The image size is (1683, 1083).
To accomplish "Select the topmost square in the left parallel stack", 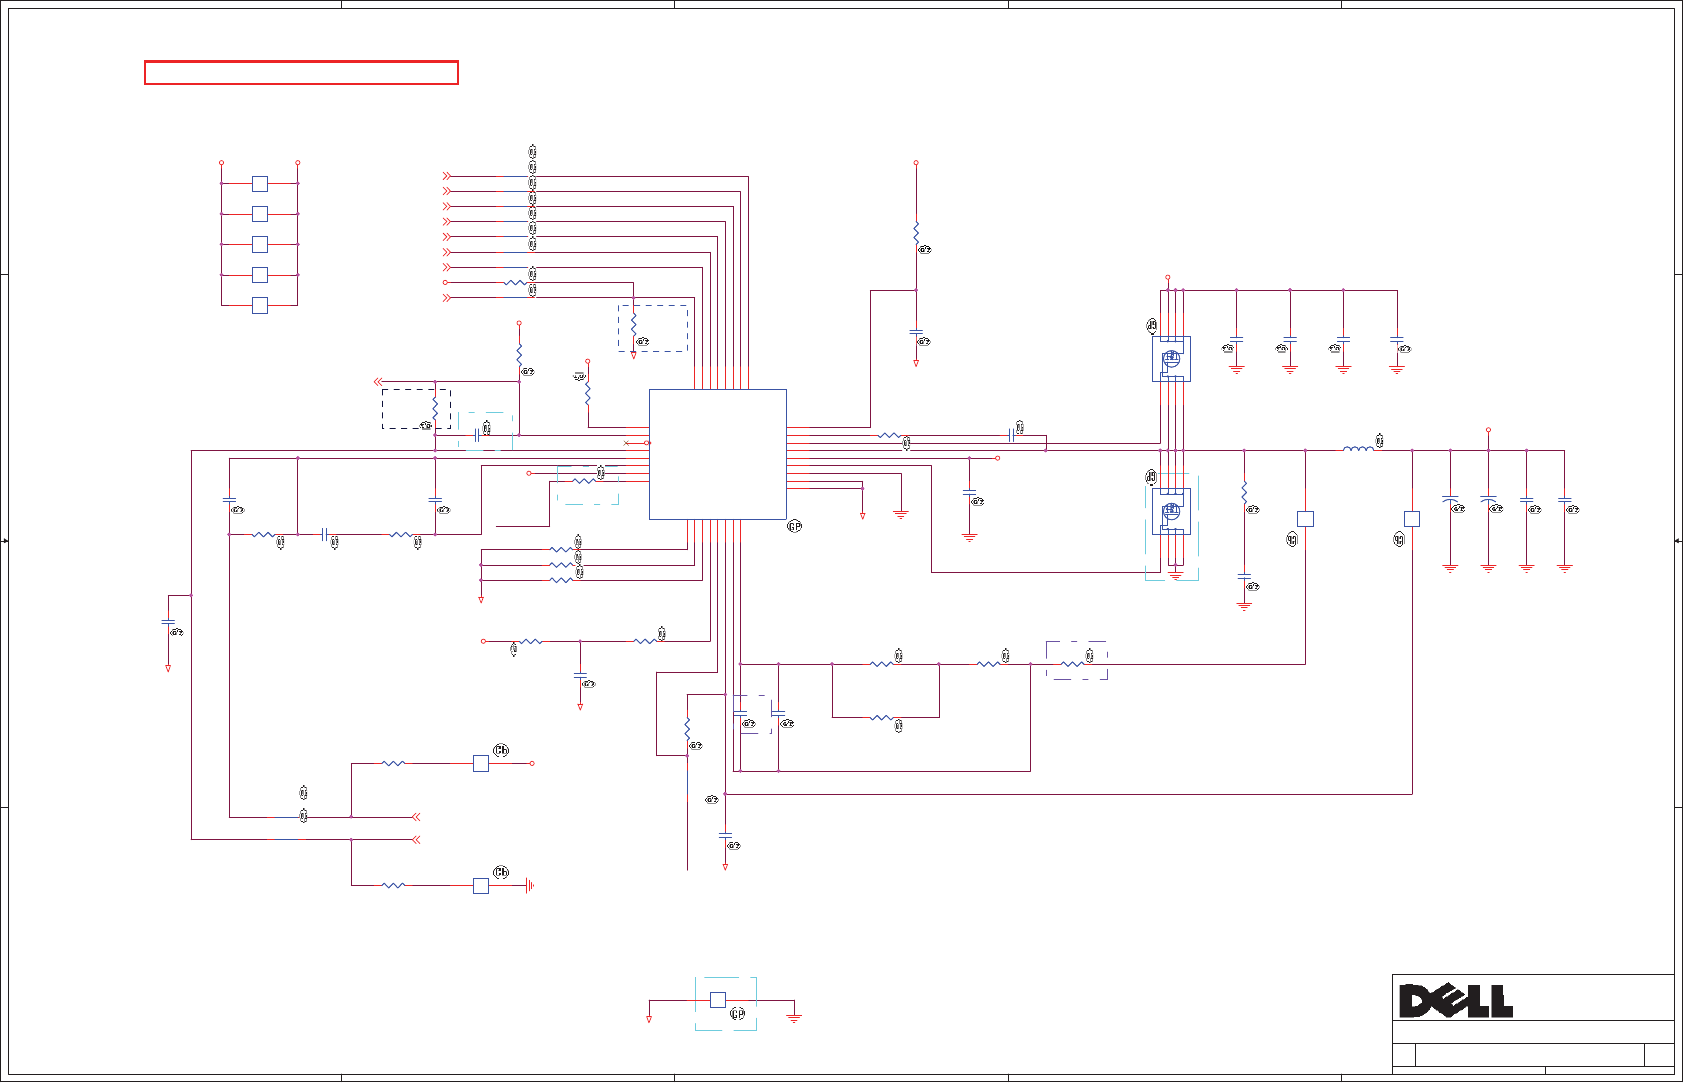I will (x=260, y=183).
